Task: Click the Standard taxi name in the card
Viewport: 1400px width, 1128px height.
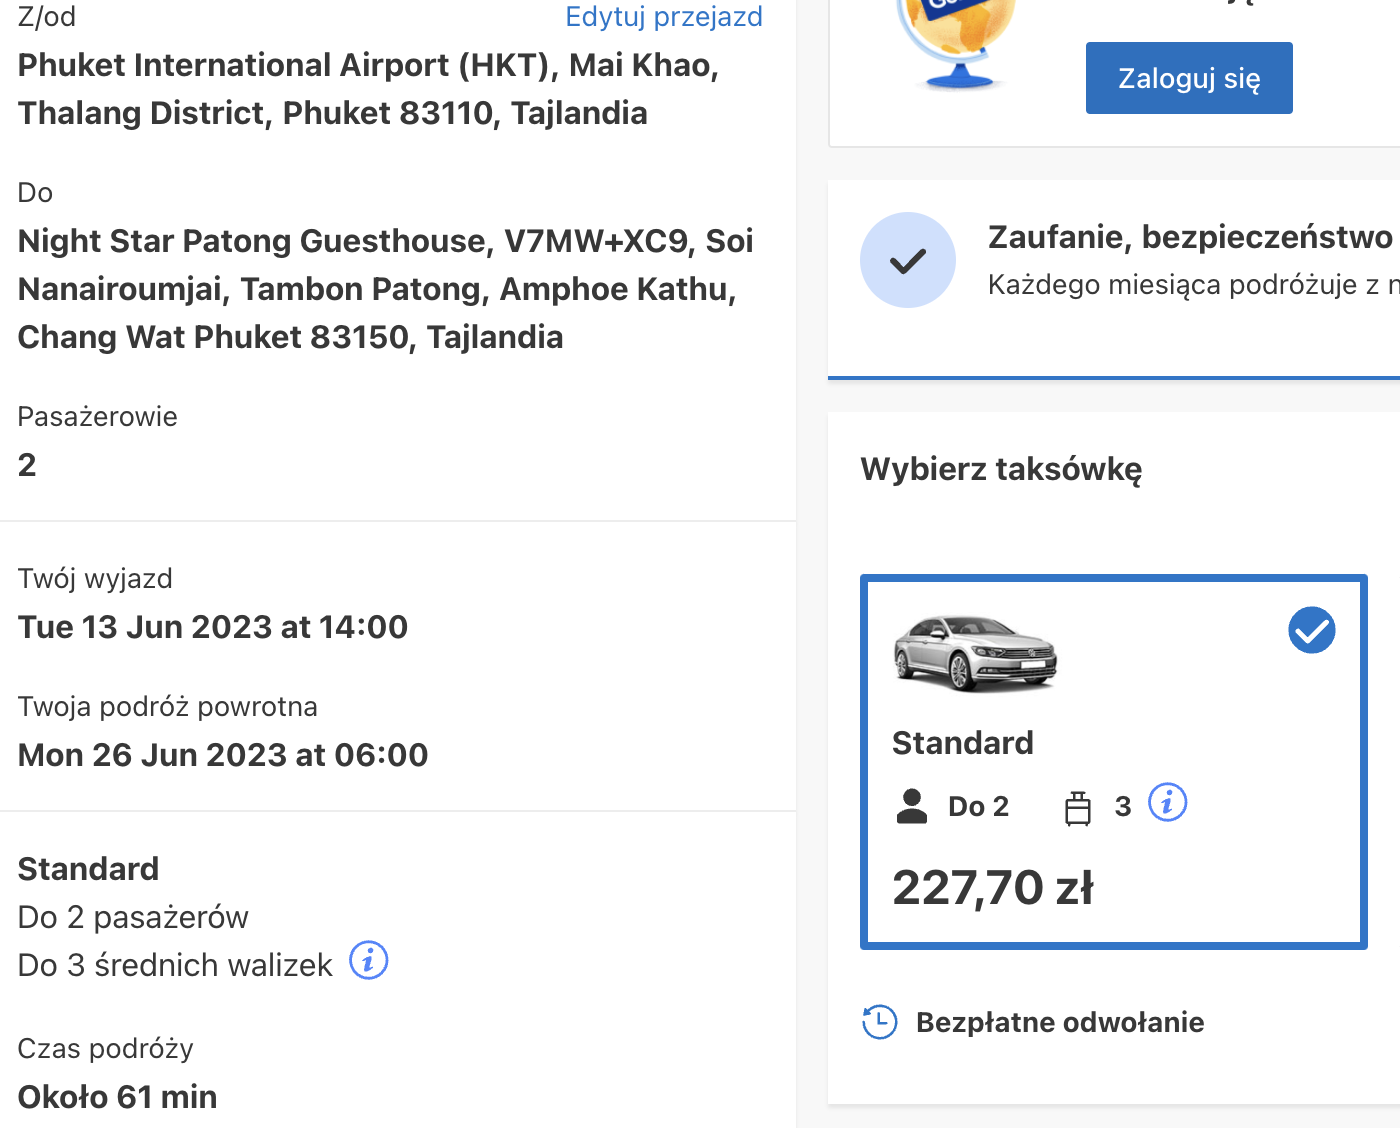Action: [963, 743]
